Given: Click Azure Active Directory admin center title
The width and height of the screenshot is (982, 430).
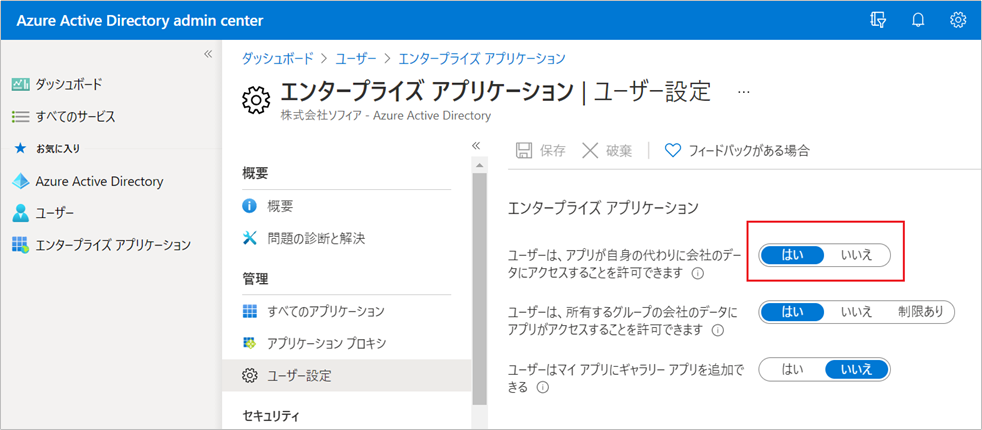Looking at the screenshot, I should click(140, 21).
